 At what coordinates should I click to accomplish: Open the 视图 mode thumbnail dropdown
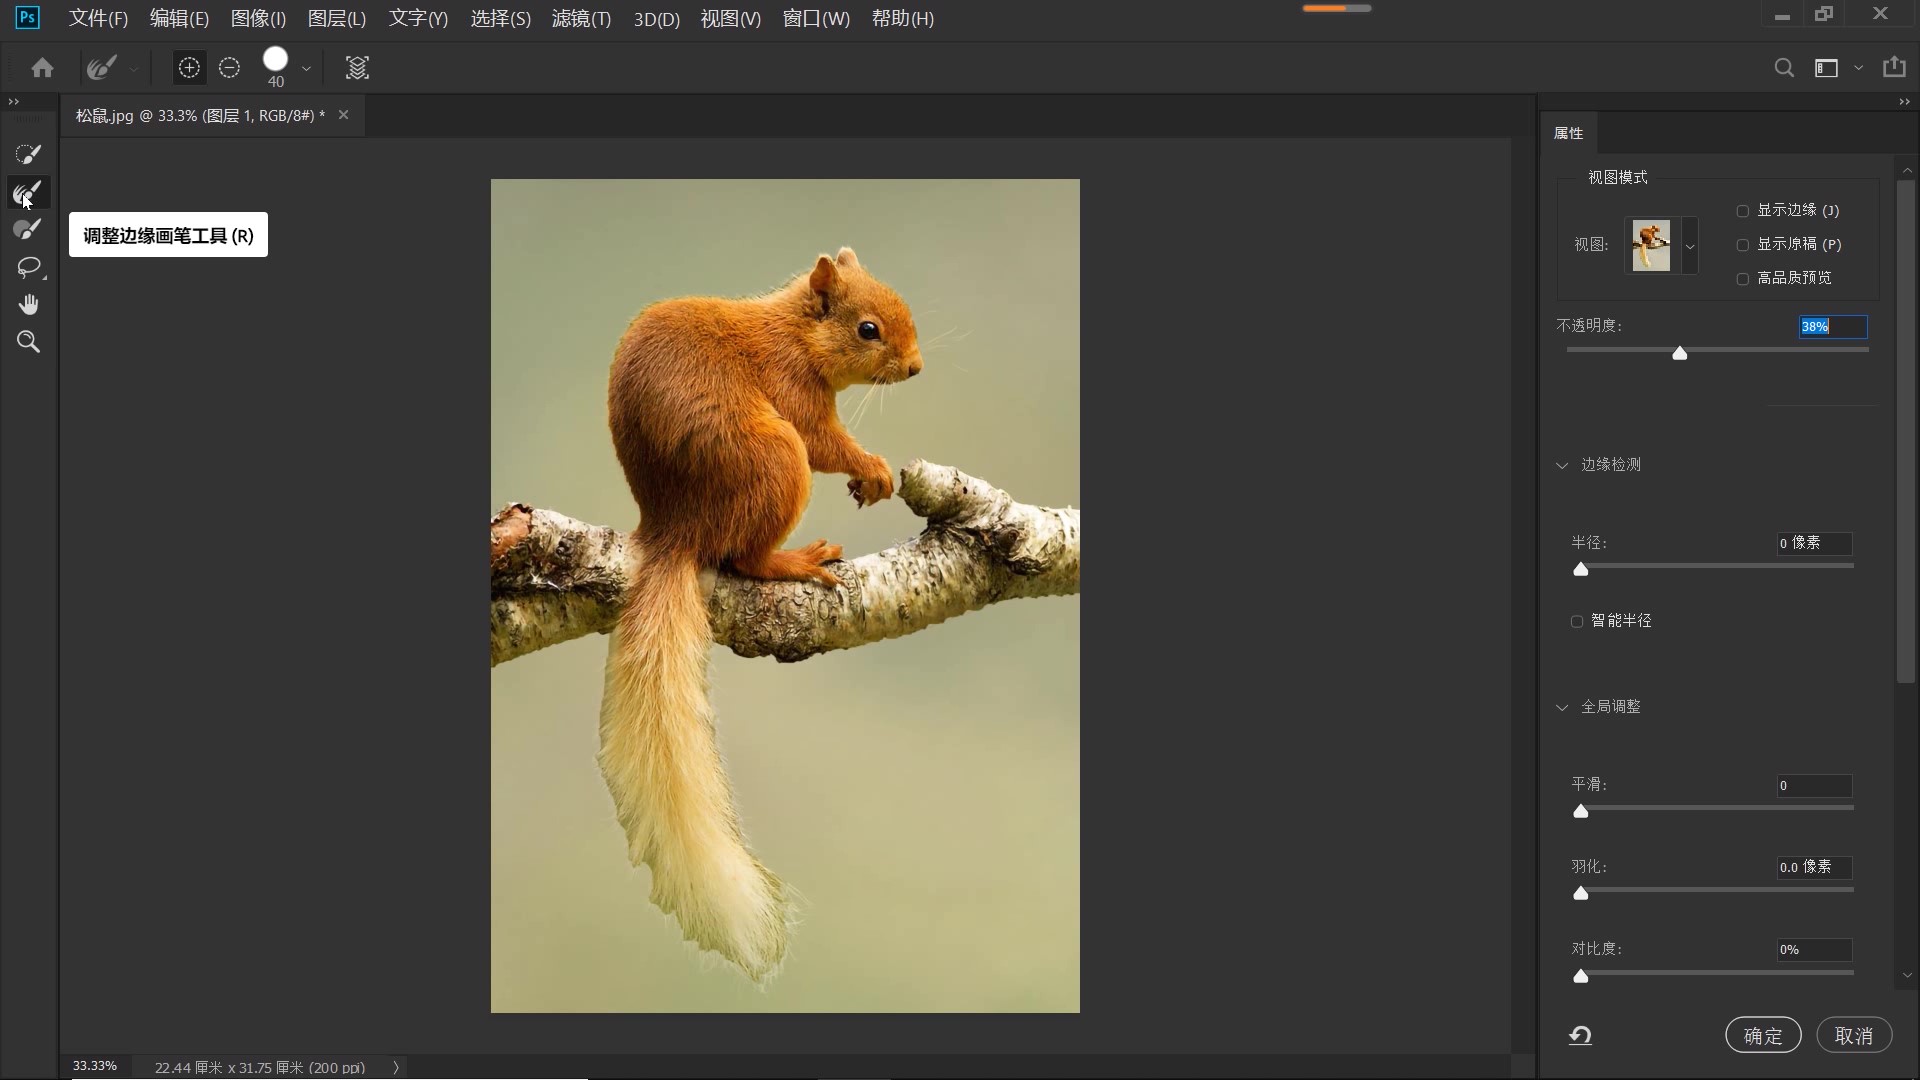pos(1690,246)
